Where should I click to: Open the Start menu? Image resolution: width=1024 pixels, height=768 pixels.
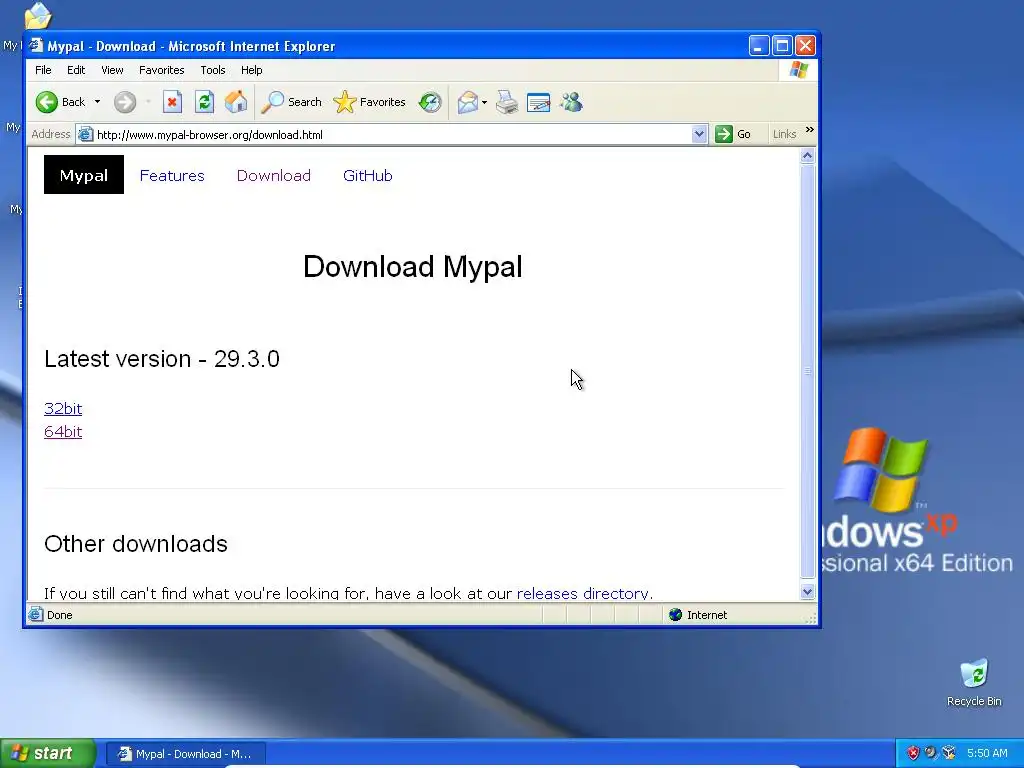coord(48,753)
